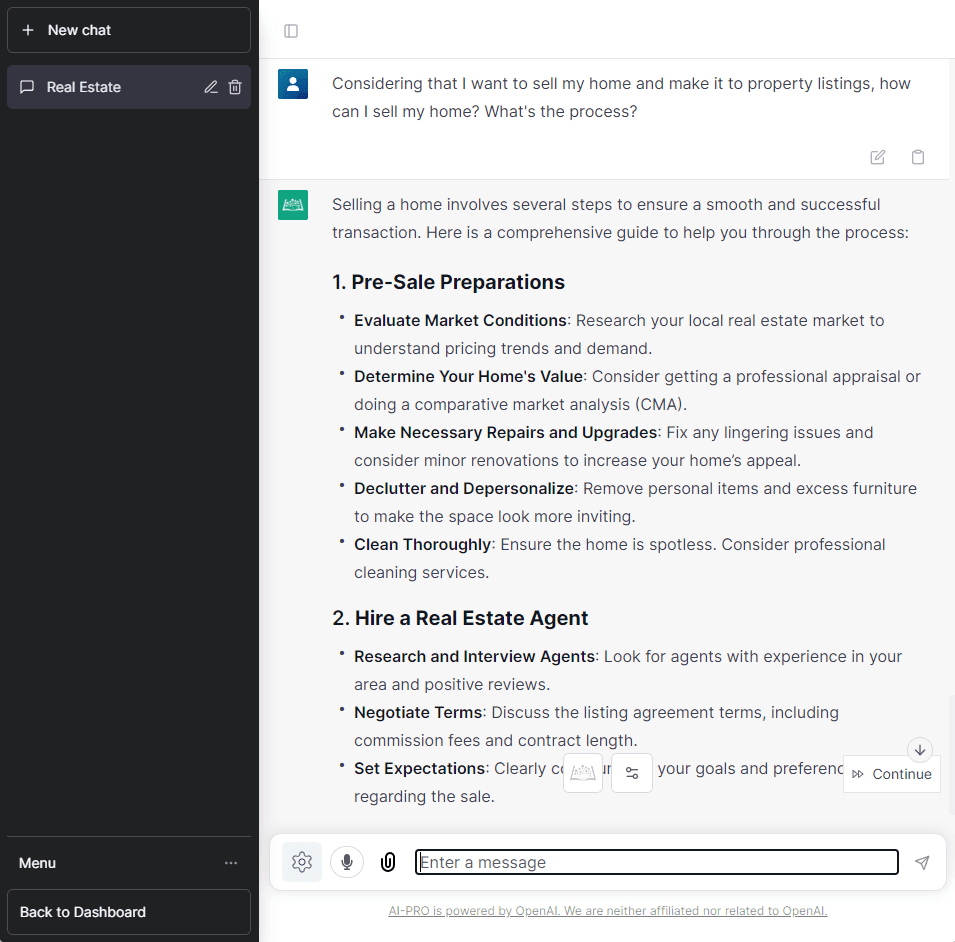Viewport: 955px width, 942px height.
Task: Open the AI-PRO footer disclaimer link
Action: pos(608,911)
